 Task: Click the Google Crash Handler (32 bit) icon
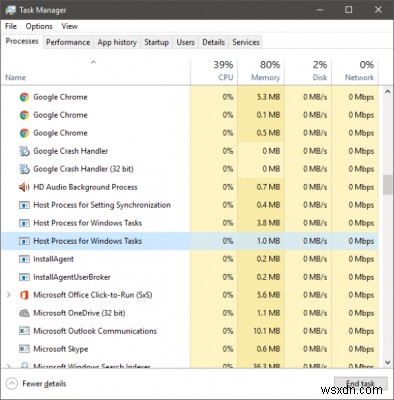click(x=24, y=169)
